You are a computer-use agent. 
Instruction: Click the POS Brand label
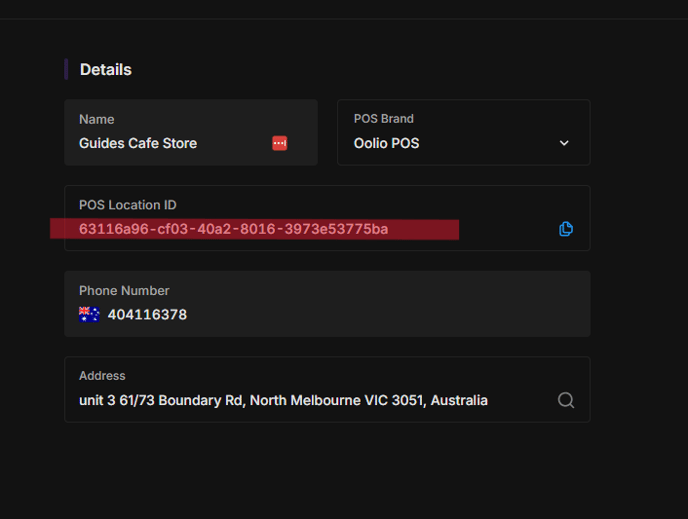pos(383,119)
